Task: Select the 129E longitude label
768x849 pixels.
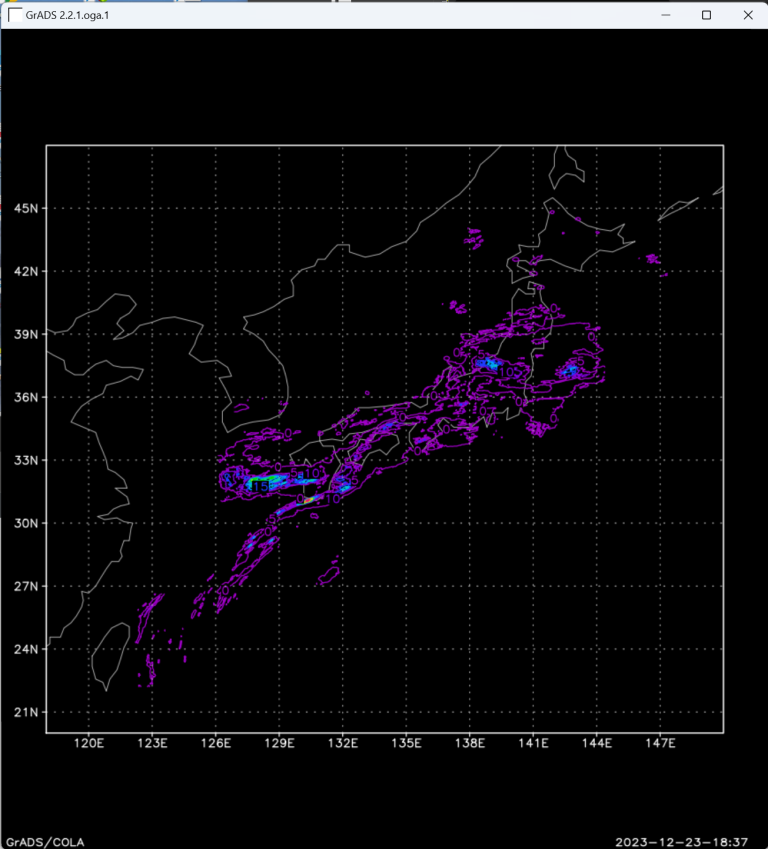Action: [279, 744]
